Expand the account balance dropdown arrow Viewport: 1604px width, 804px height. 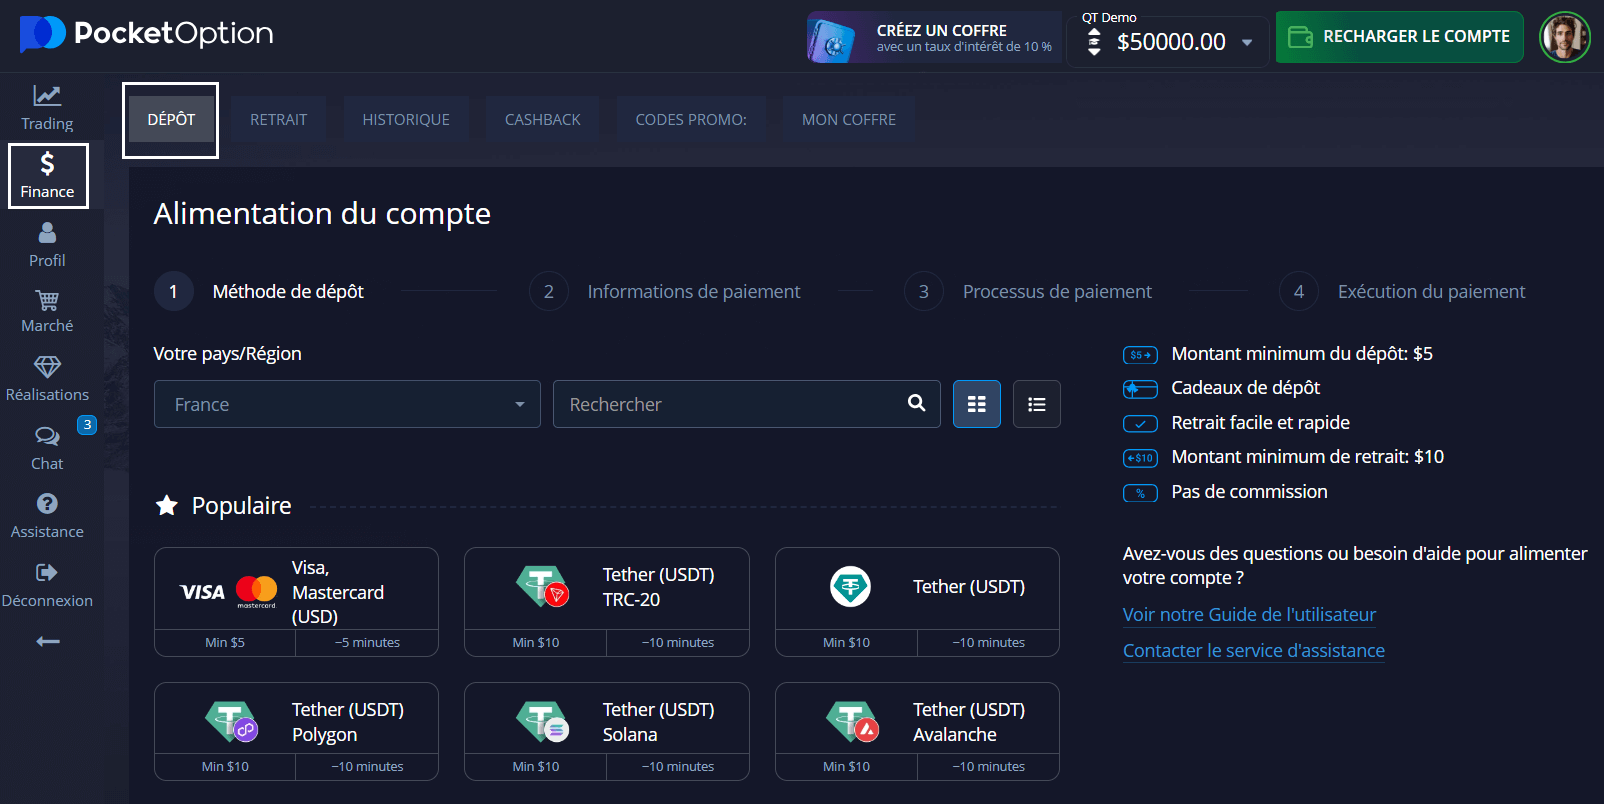tap(1247, 42)
